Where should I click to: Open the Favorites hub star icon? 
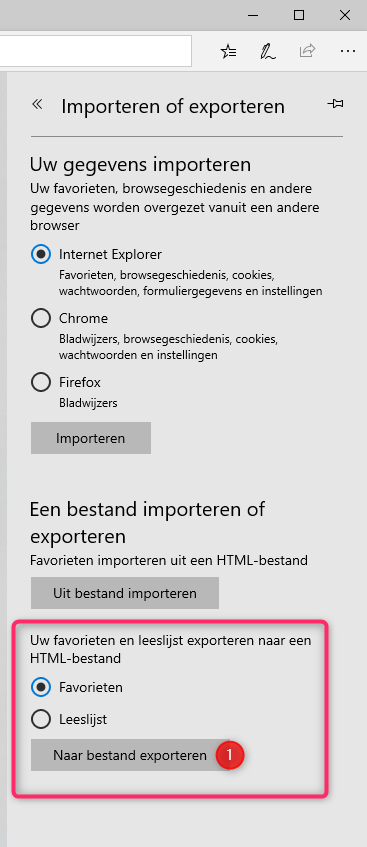click(x=229, y=51)
